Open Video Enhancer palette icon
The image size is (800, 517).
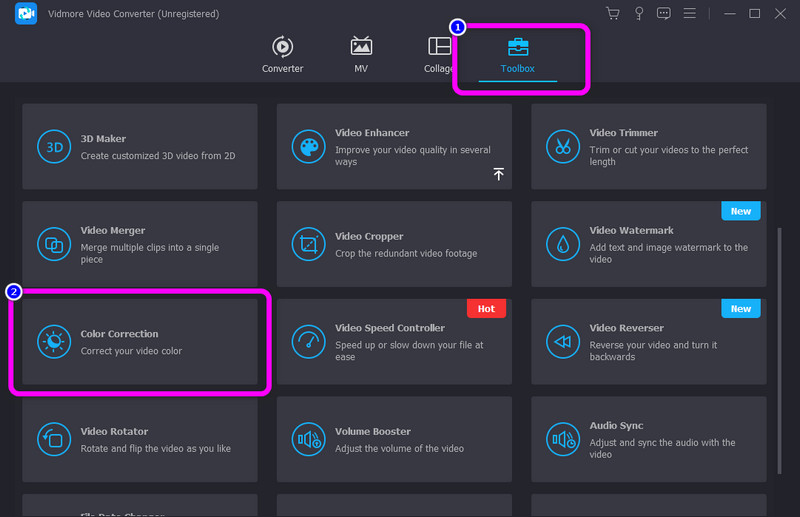point(308,147)
